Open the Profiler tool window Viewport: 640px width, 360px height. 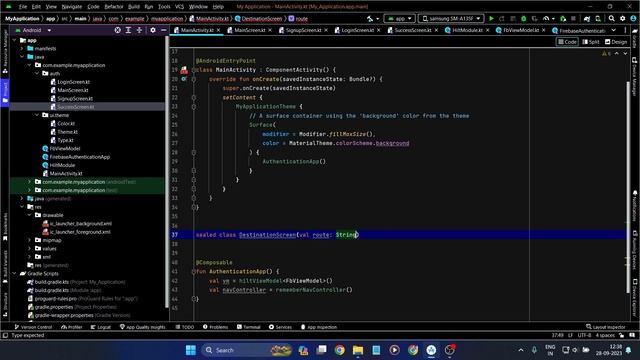click(71, 327)
